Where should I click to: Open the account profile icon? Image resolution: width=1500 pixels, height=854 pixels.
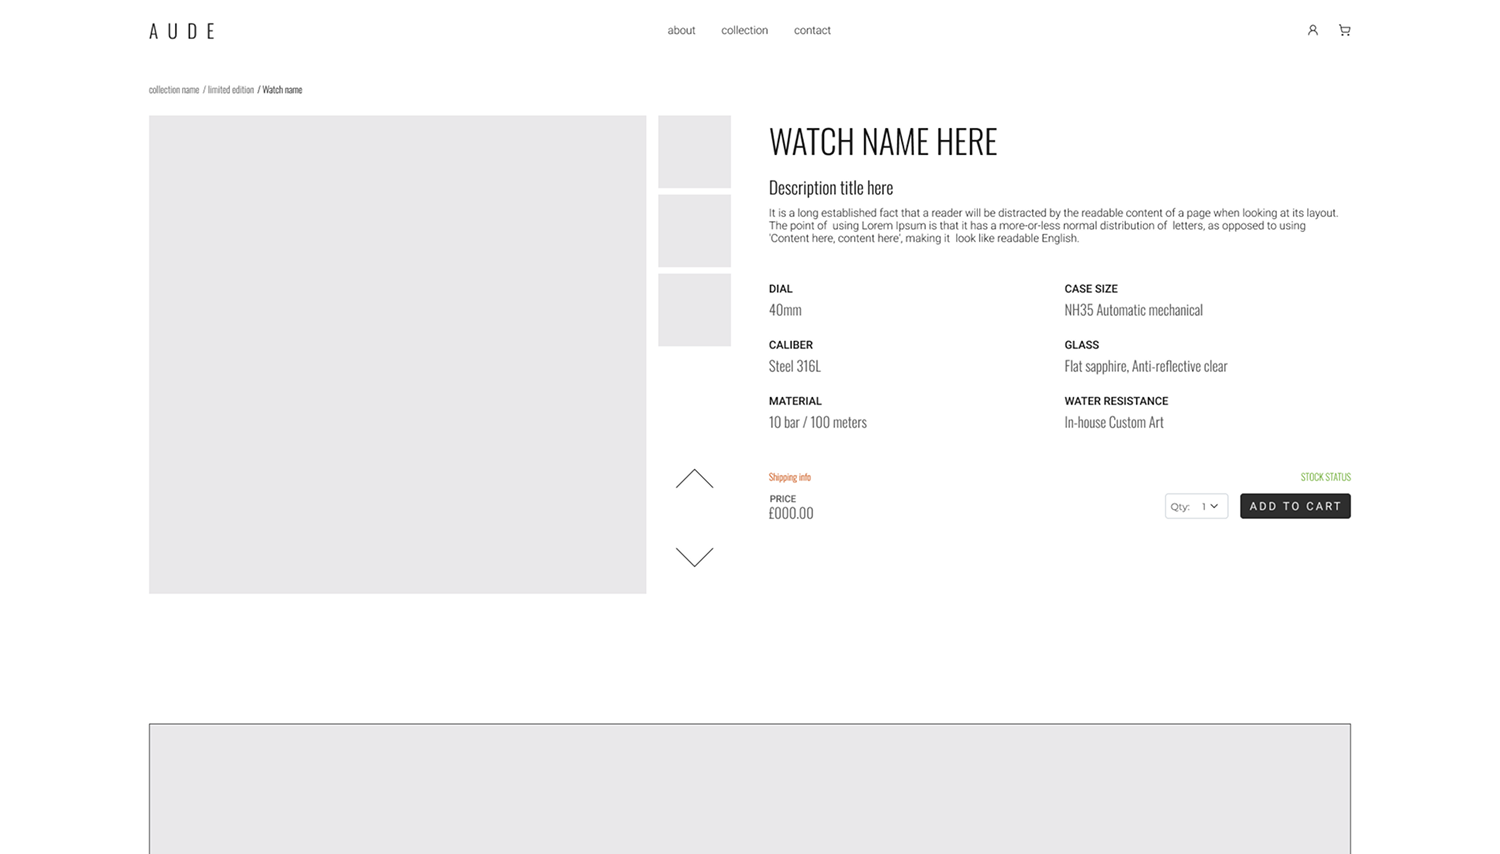tap(1312, 30)
